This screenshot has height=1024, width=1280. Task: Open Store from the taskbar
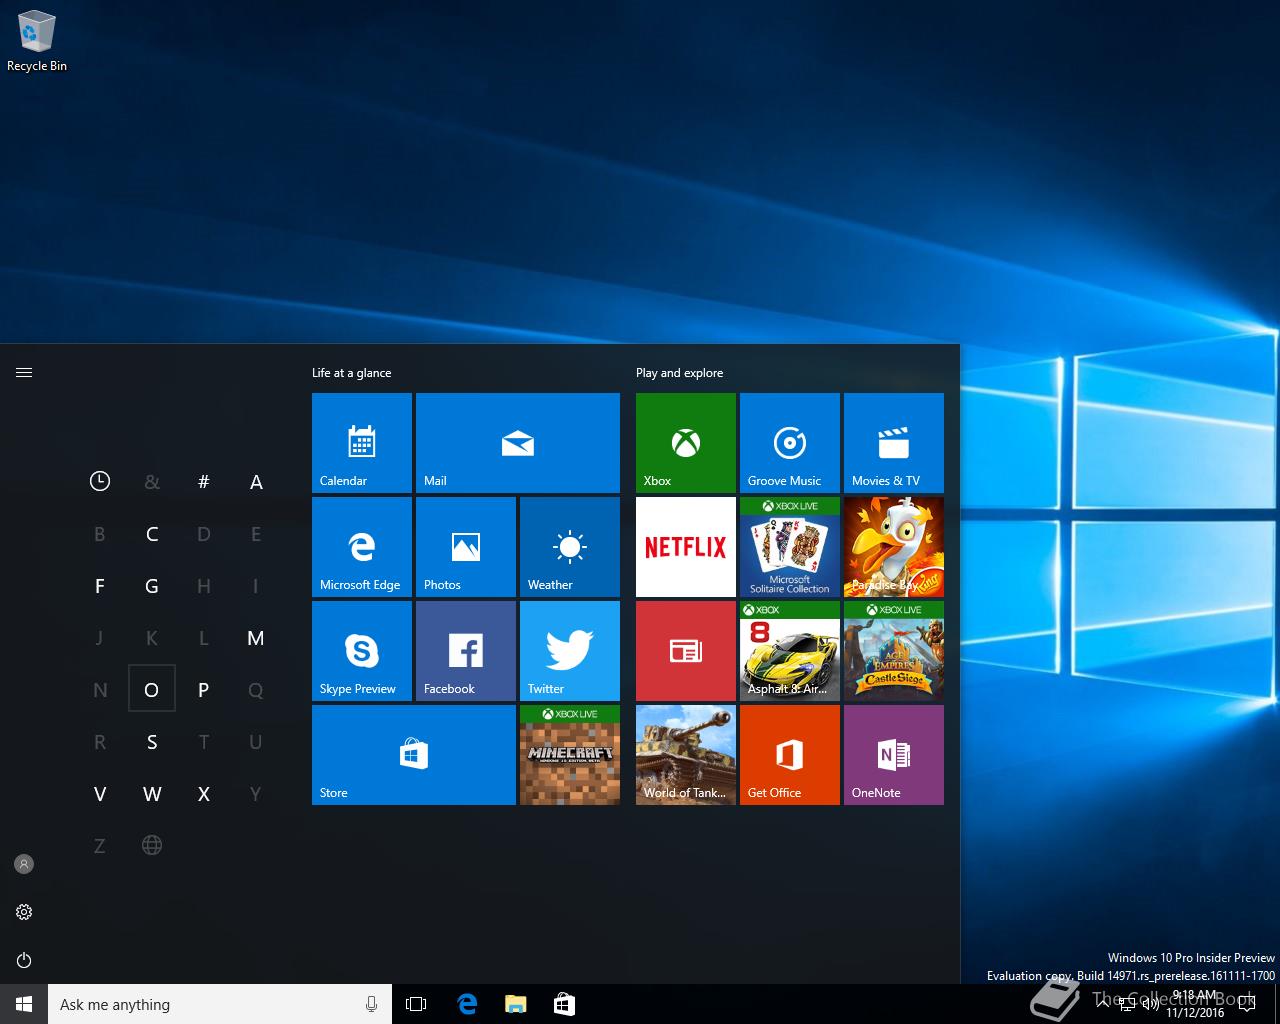pos(564,1004)
